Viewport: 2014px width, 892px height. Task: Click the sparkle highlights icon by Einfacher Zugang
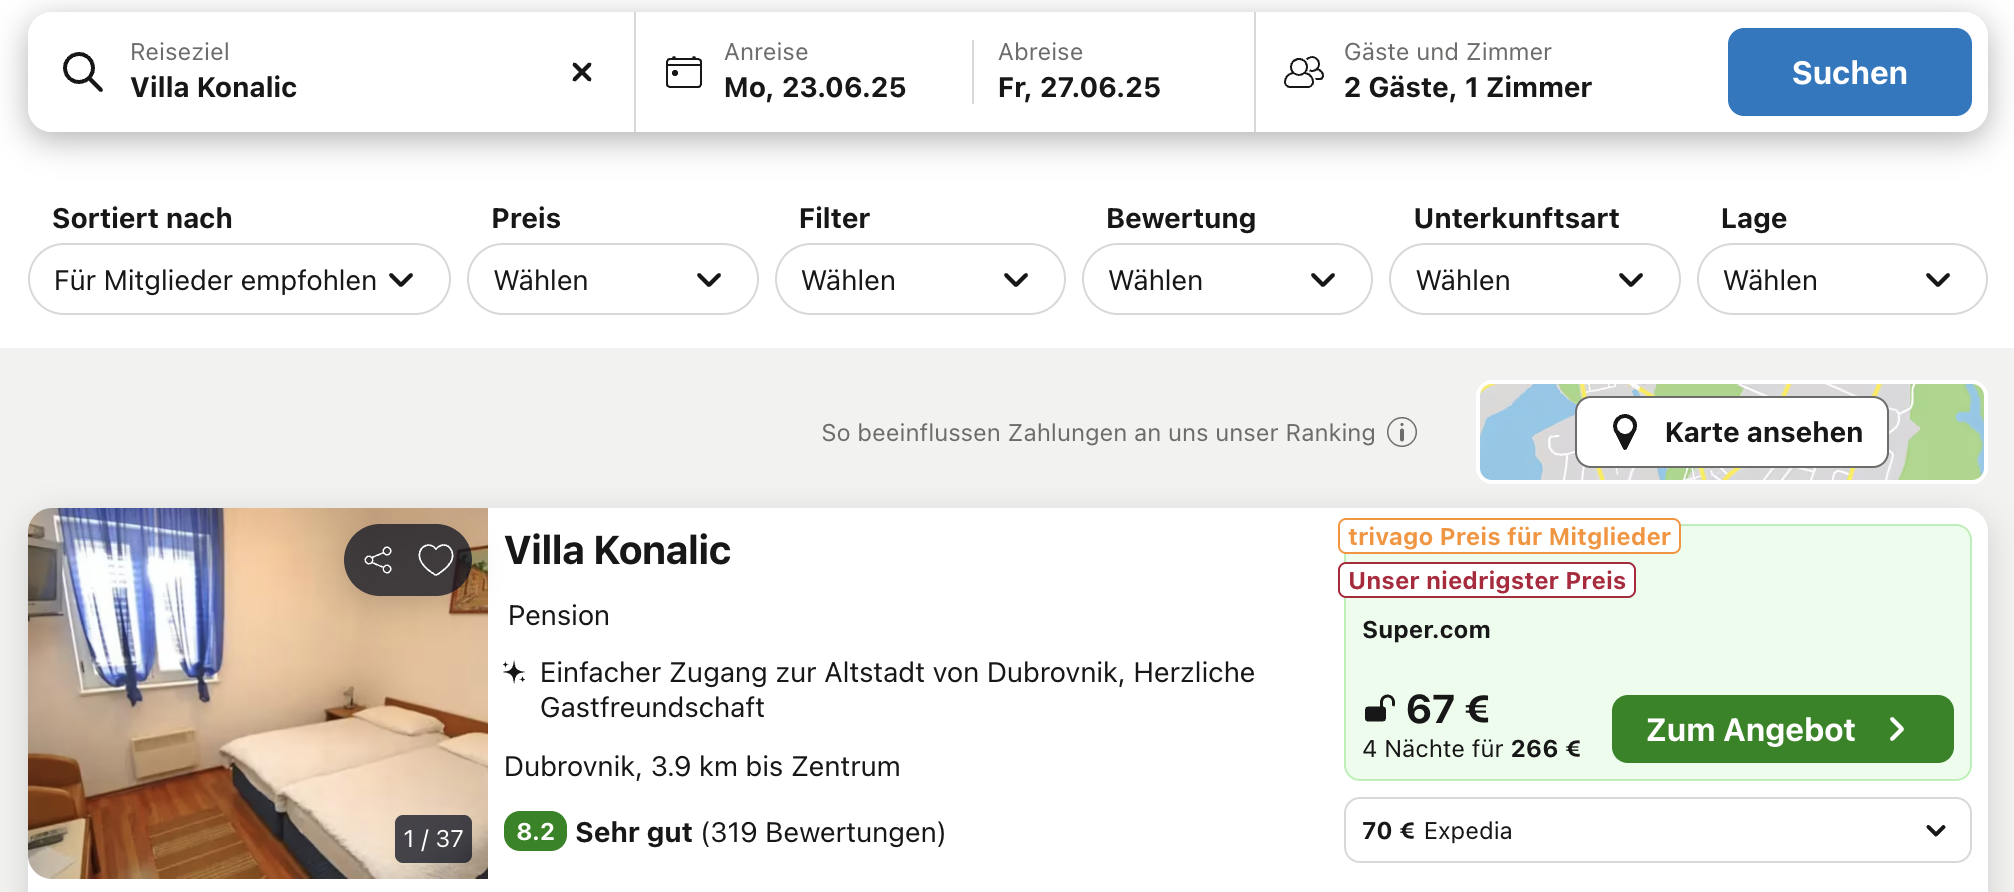pos(514,672)
